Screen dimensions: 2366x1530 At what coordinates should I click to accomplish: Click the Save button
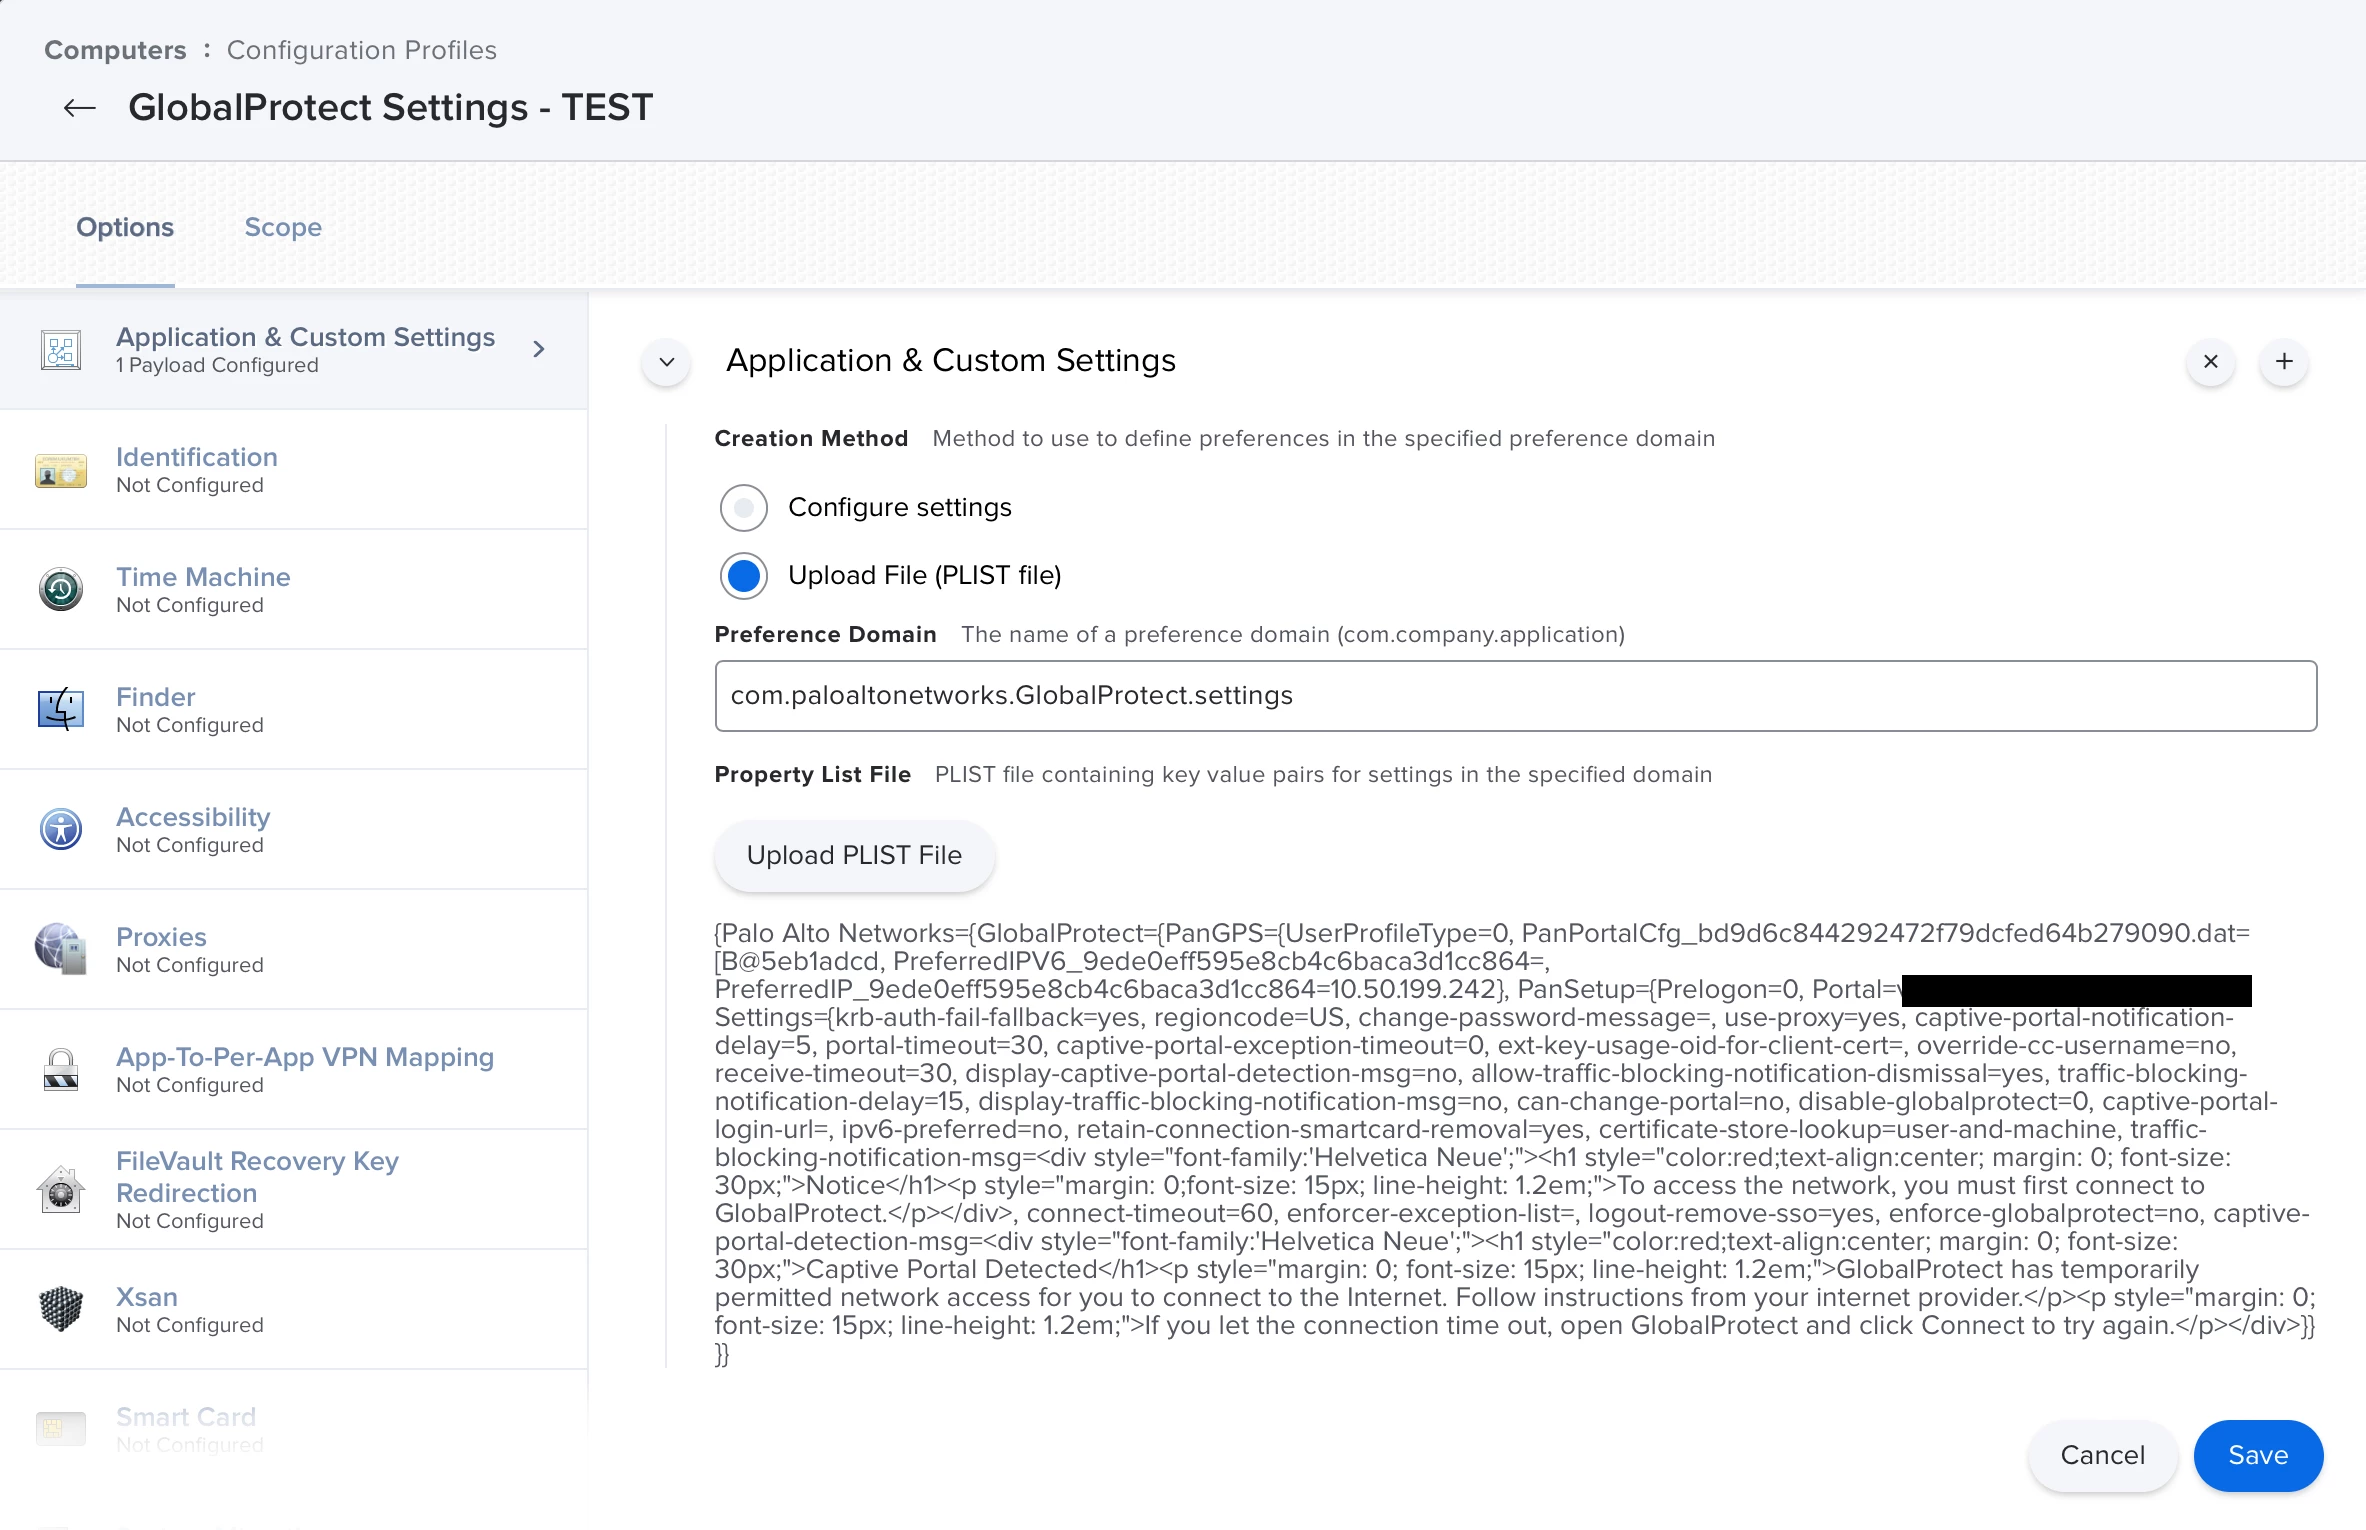click(2258, 1456)
